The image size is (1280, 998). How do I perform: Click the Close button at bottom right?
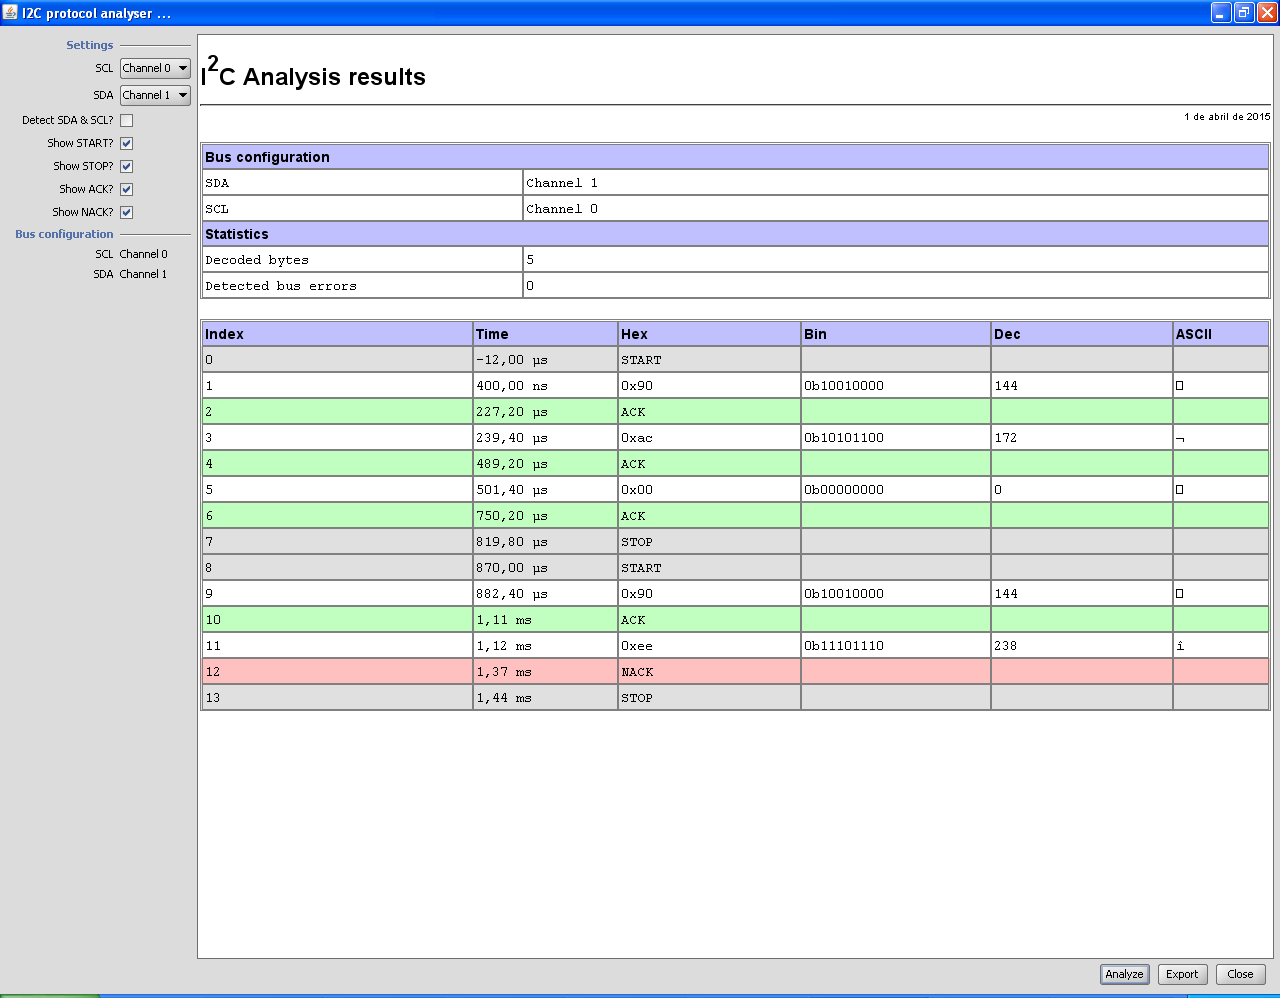click(x=1240, y=974)
